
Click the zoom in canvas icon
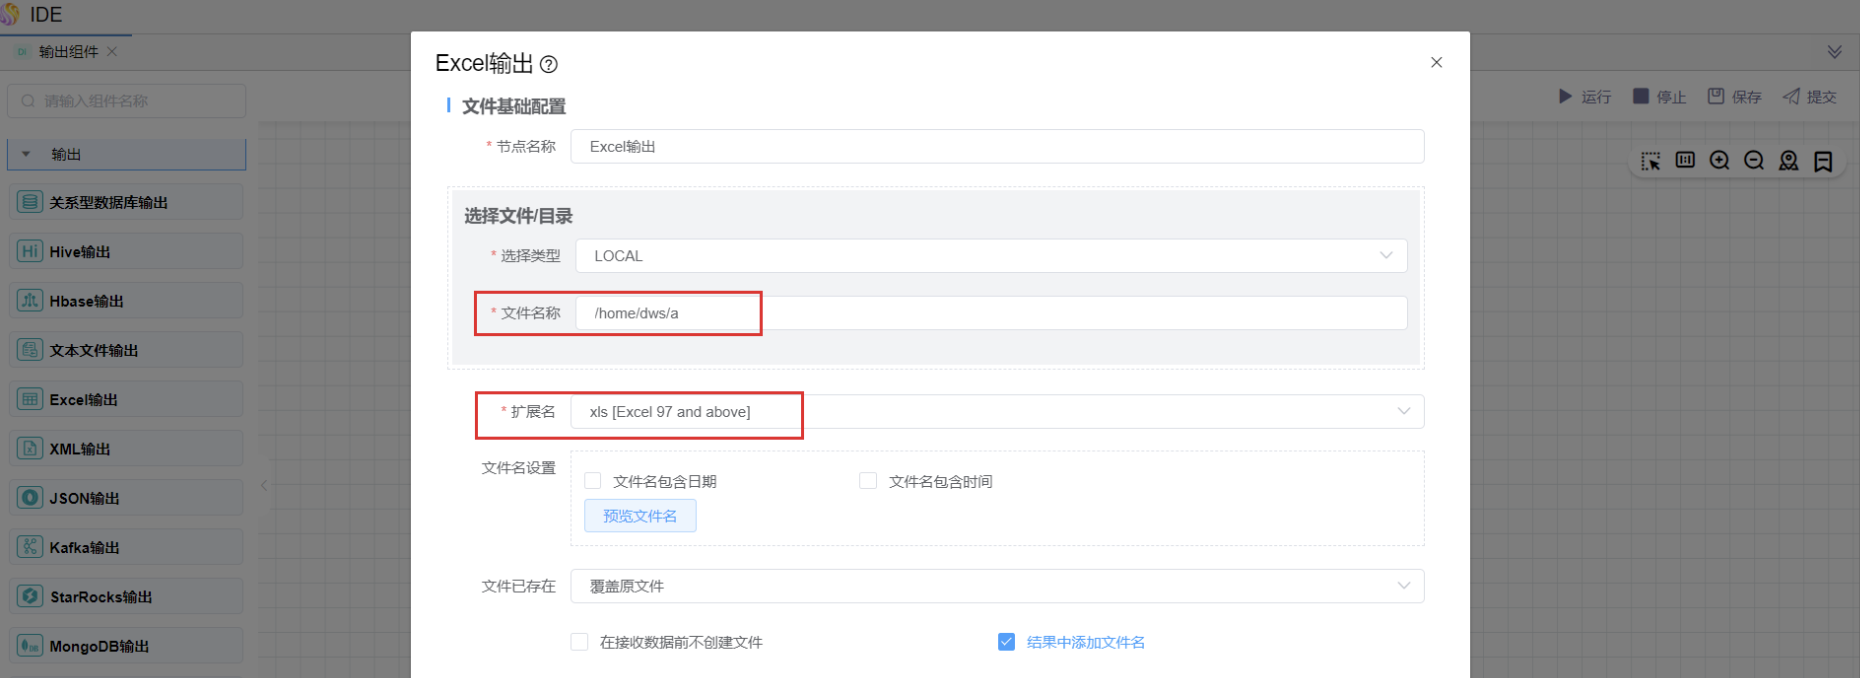[x=1719, y=161]
